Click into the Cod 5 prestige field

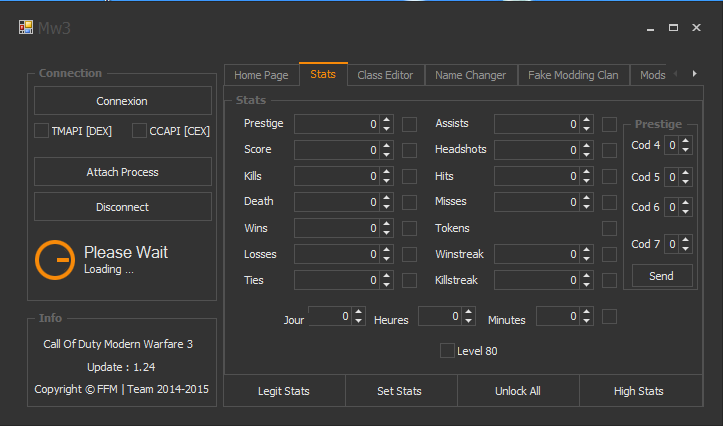pos(672,177)
